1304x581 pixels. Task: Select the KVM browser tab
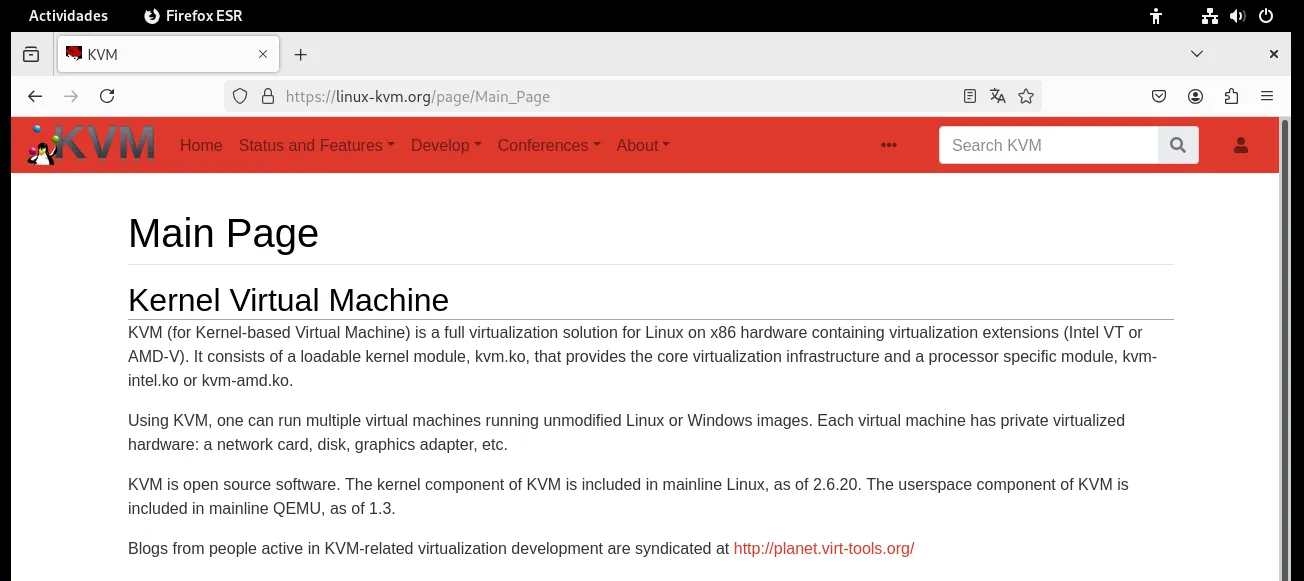click(160, 54)
